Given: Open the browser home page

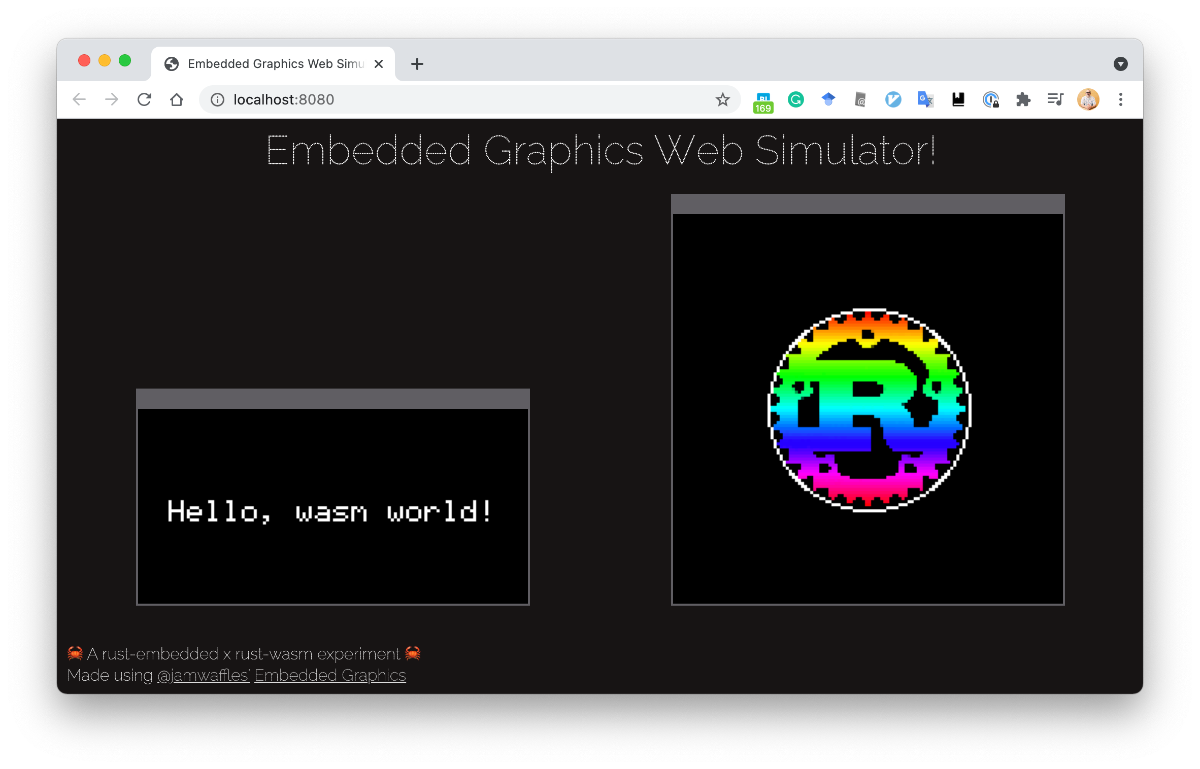Looking at the screenshot, I should 177,100.
